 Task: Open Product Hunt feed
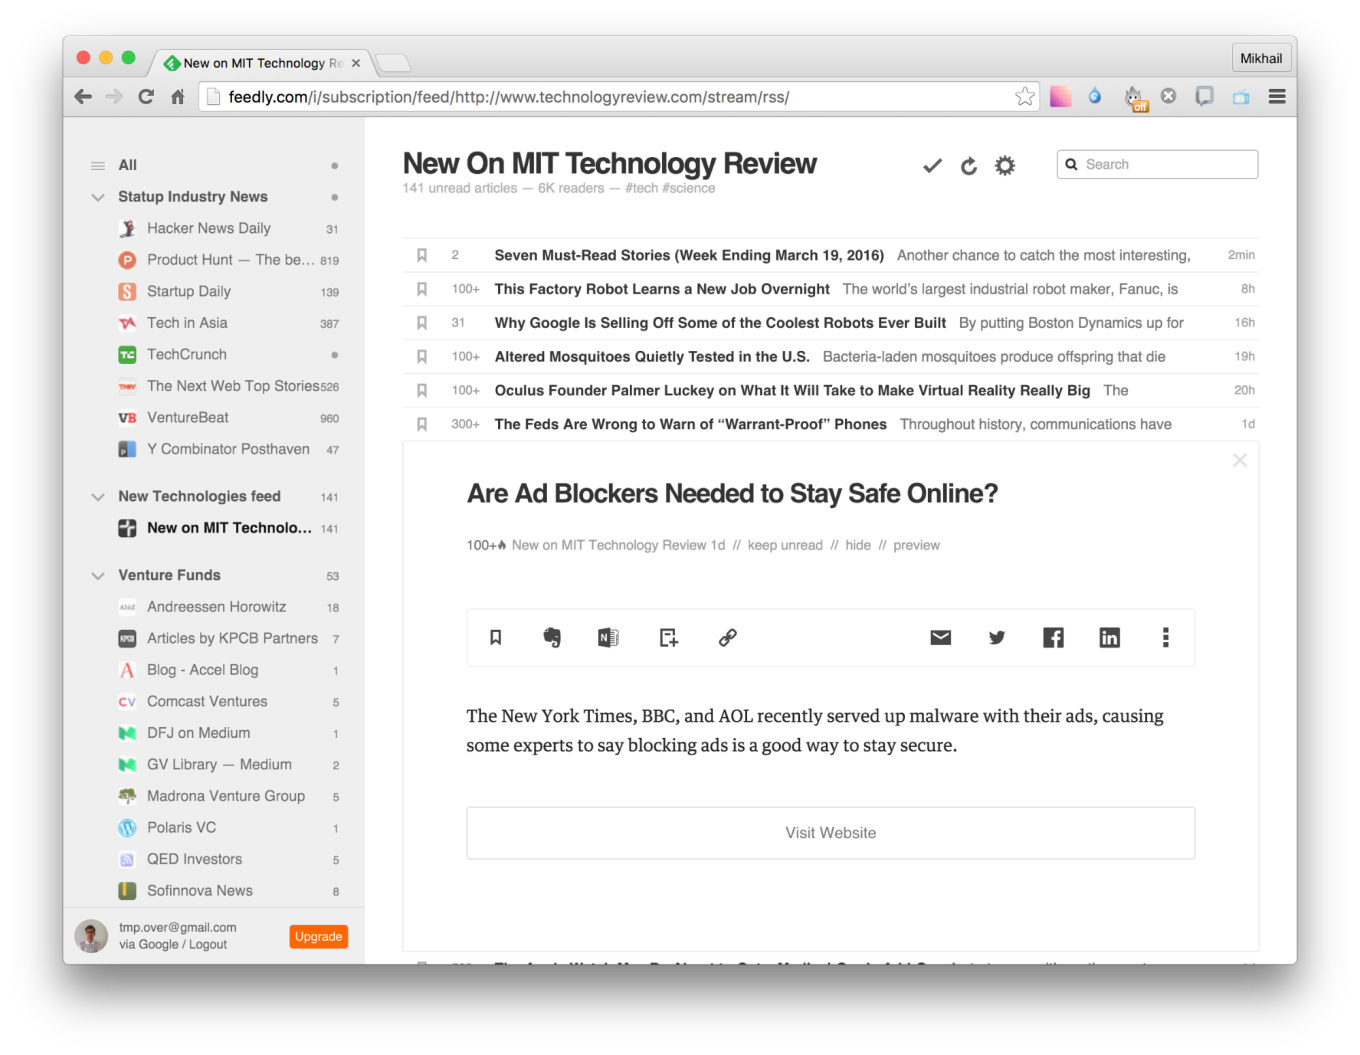click(x=229, y=260)
